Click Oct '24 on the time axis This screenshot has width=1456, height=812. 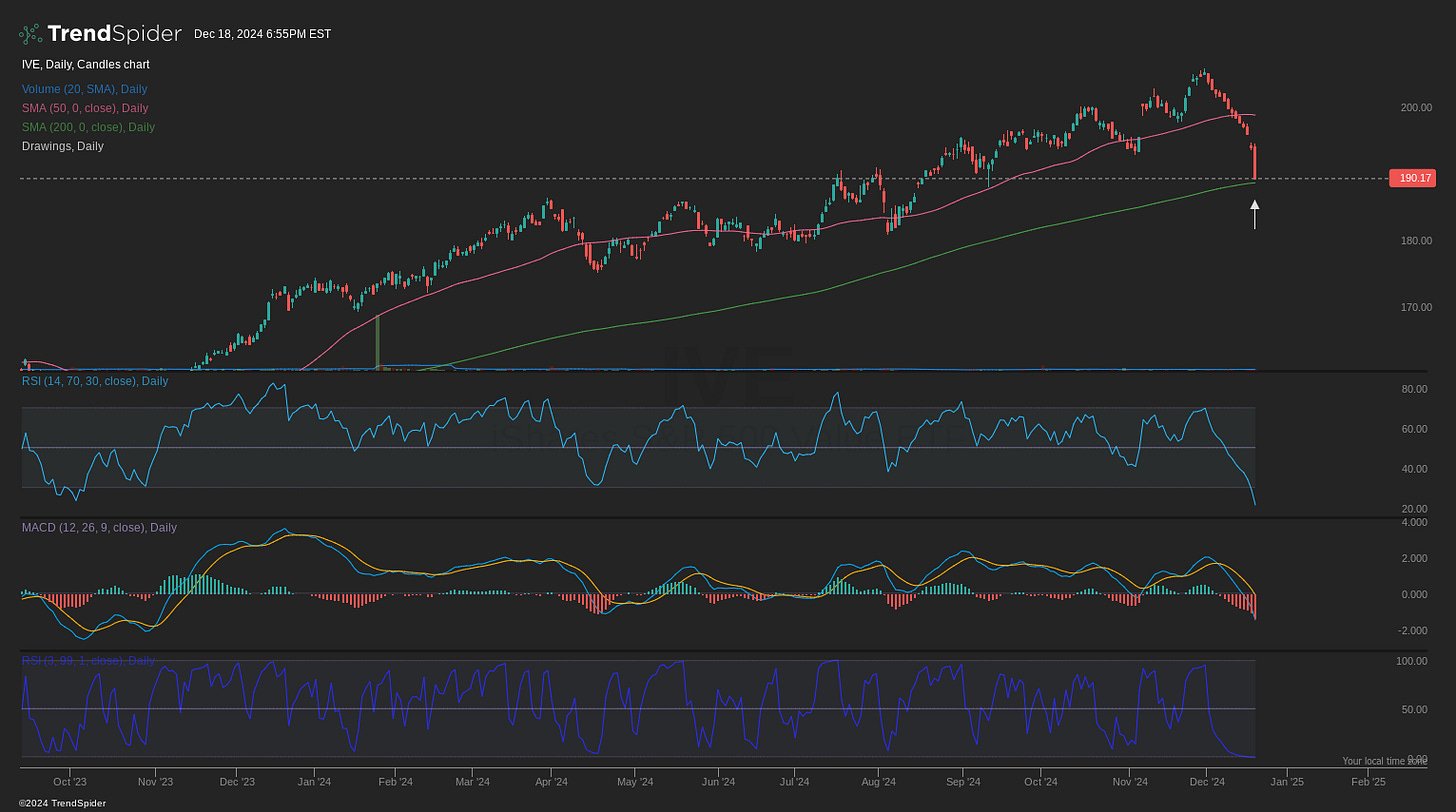[1041, 781]
